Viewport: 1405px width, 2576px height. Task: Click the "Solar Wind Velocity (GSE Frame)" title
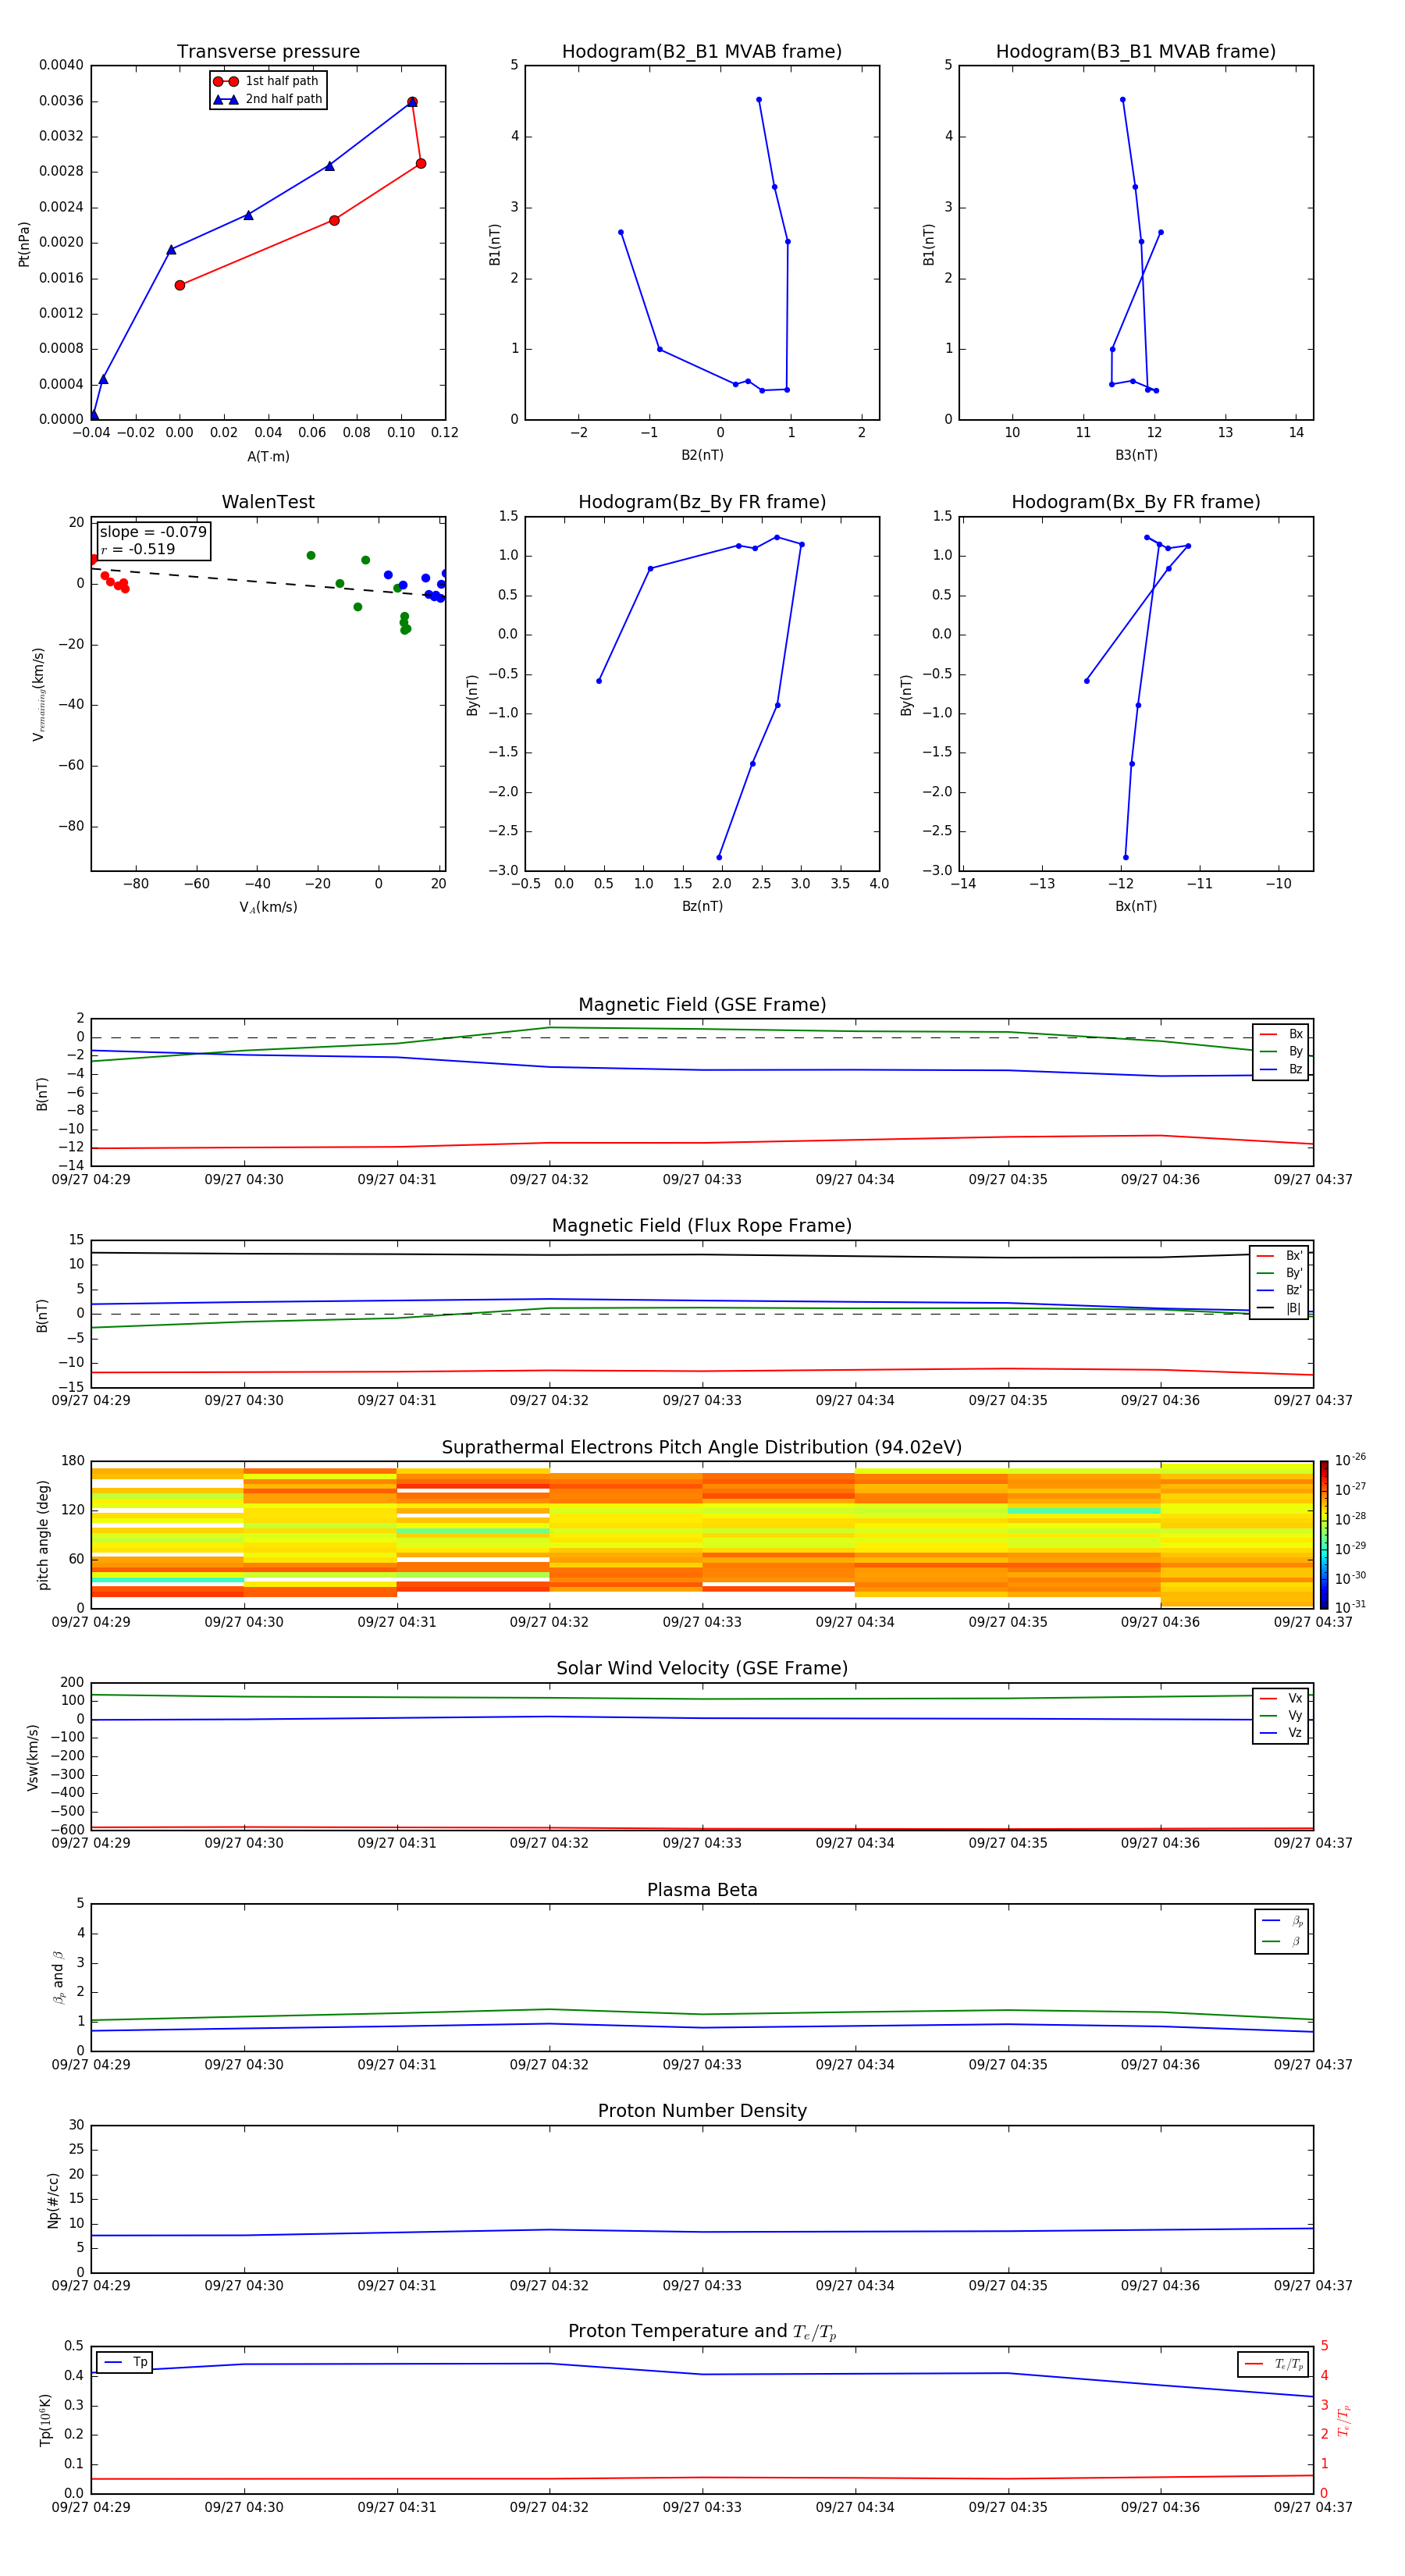click(702, 1669)
